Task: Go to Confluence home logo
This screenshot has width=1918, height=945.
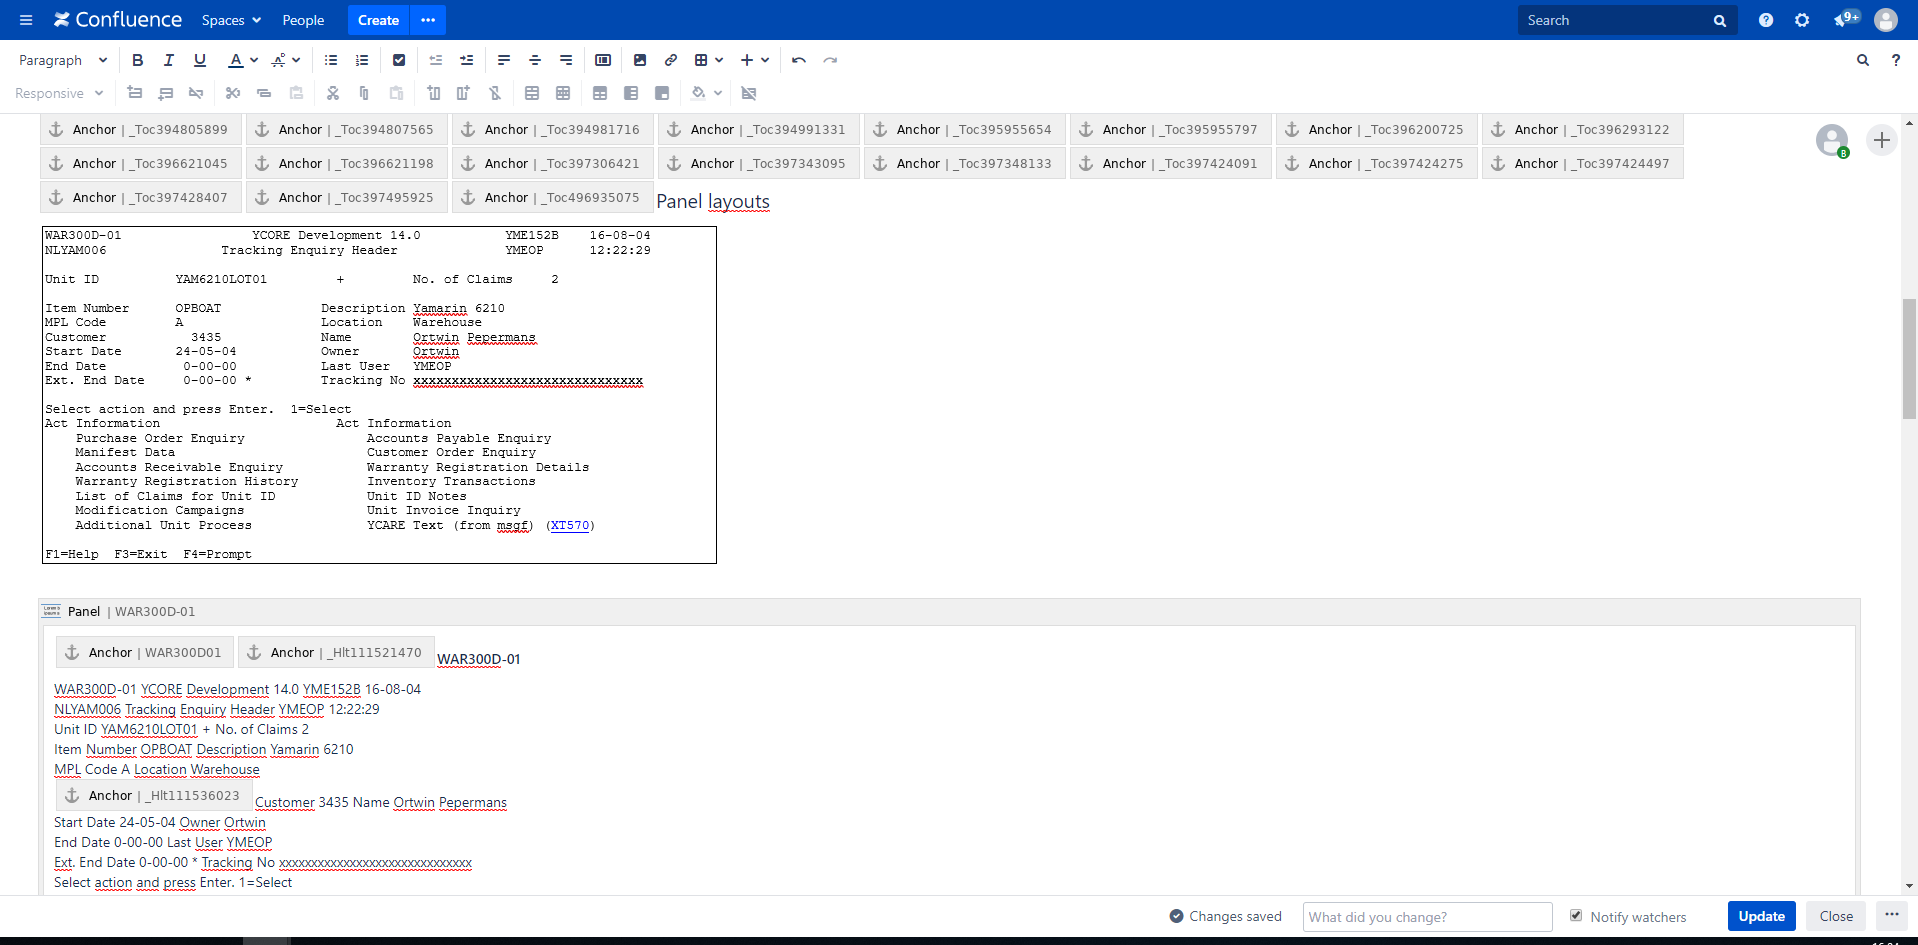Action: [x=118, y=20]
